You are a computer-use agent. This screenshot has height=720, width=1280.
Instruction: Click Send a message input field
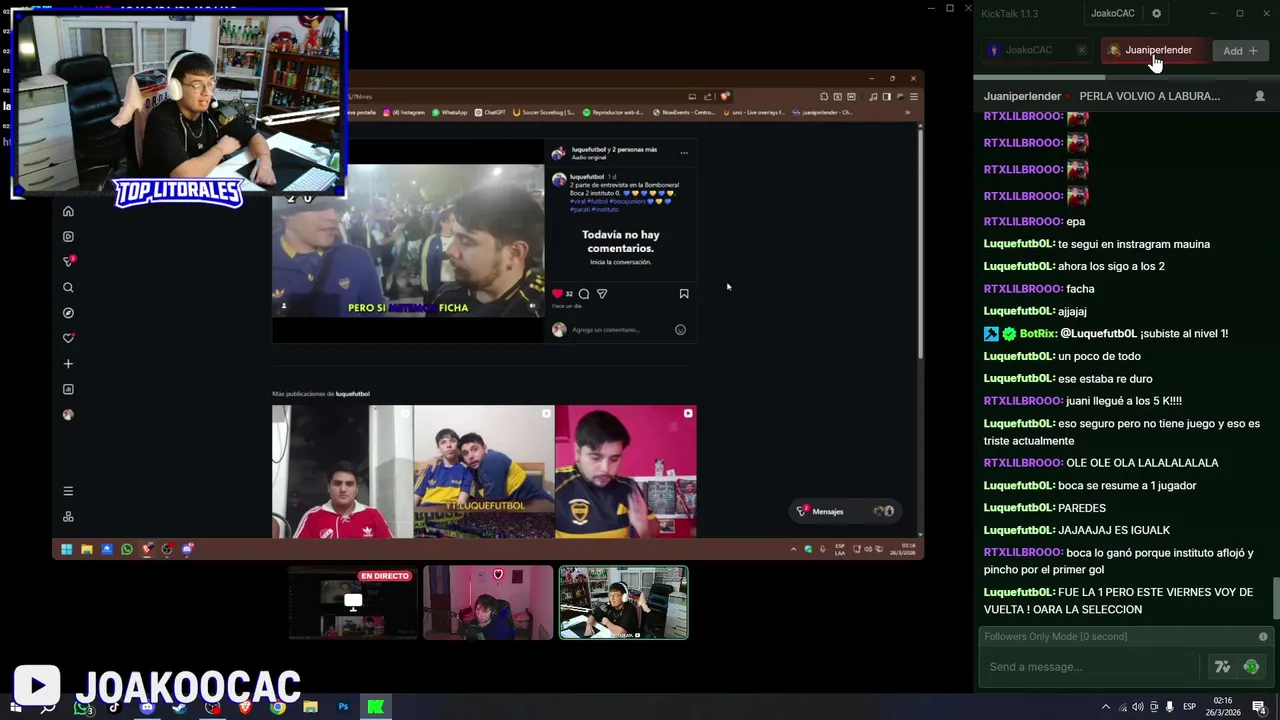tap(1090, 667)
